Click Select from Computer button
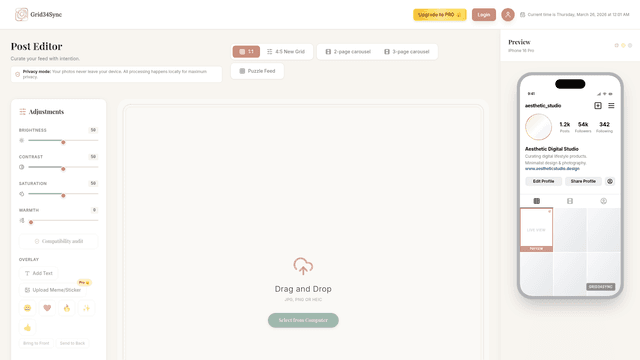Viewport: 640px width, 360px height. coord(303,320)
